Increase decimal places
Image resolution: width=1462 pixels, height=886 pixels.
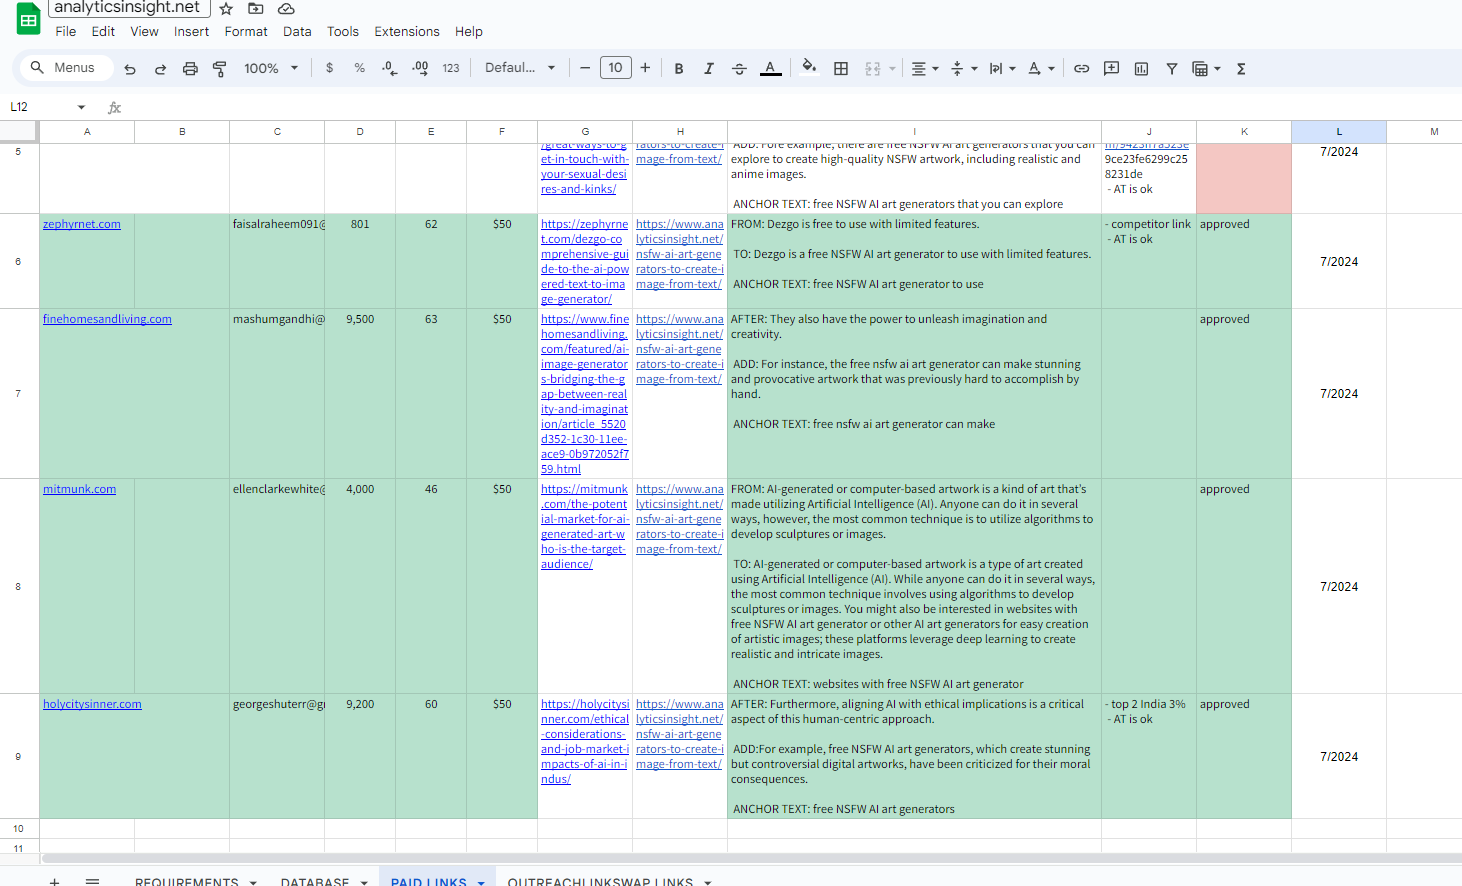[x=420, y=68]
